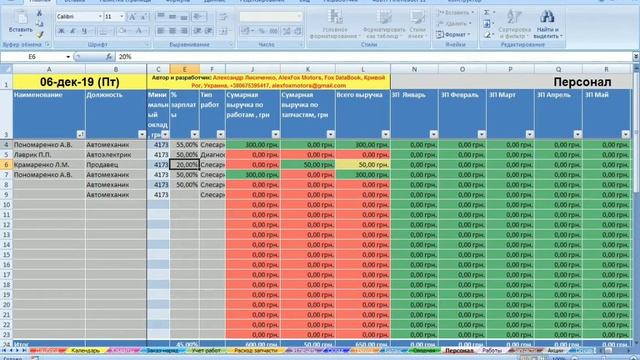Open filter dropdown for Всего выручка column
This screenshot has height=360, width=640.
[385, 134]
